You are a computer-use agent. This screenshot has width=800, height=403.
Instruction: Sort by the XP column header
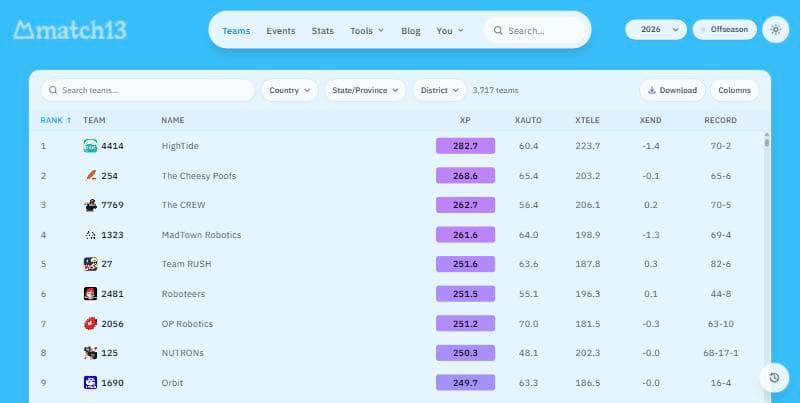coord(465,120)
